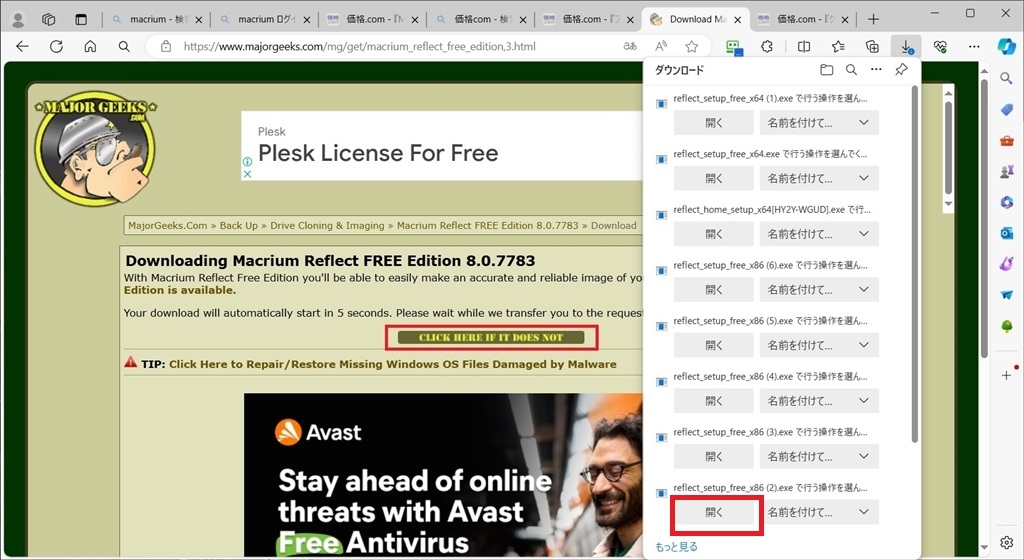Open the Favorites list icon
The image size is (1024, 560).
pos(838,46)
